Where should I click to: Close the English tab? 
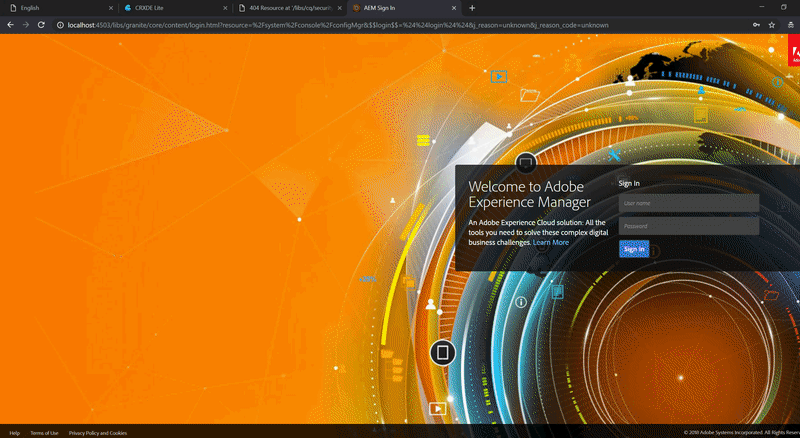(111, 8)
